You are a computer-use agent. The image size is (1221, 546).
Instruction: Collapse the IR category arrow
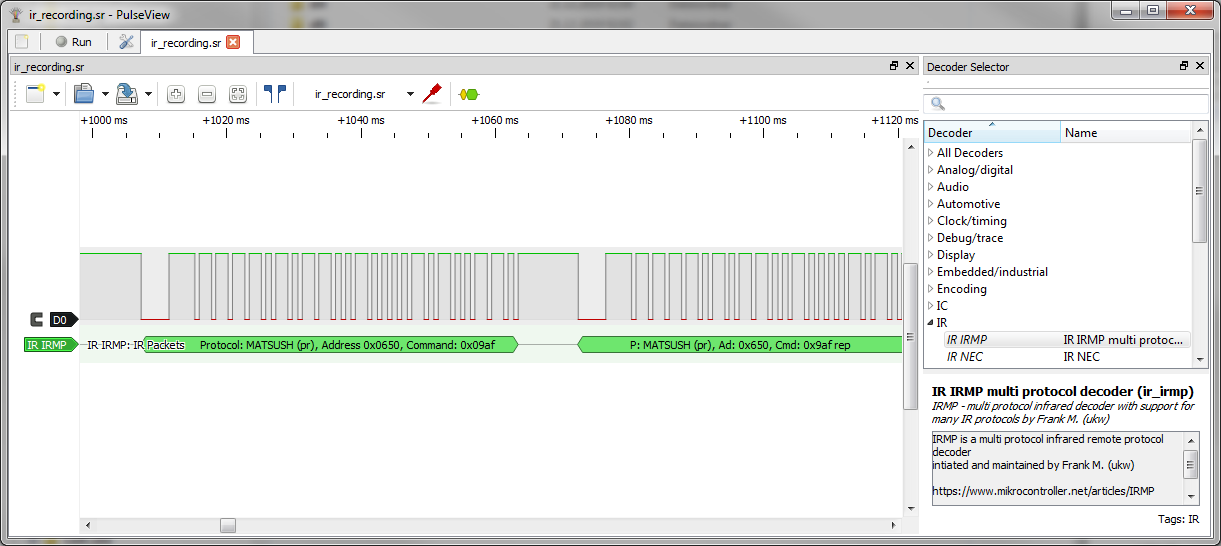pyautogui.click(x=931, y=323)
